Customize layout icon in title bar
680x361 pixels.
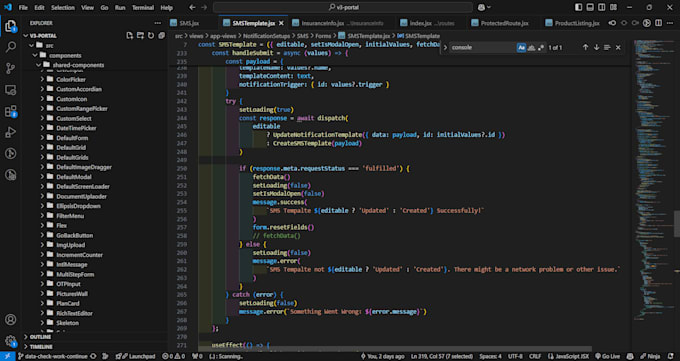tap(613, 7)
